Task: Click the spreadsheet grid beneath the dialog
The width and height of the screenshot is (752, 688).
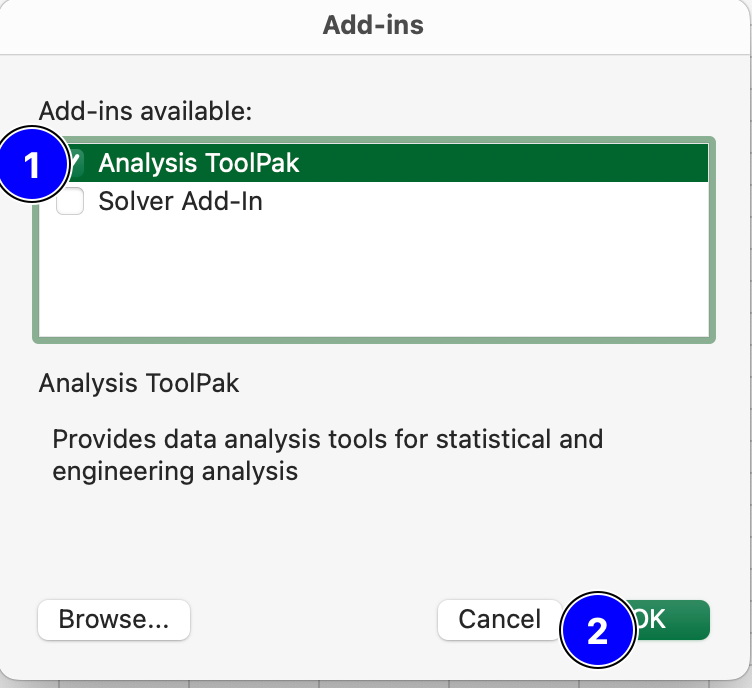Action: pyautogui.click(x=300, y=684)
